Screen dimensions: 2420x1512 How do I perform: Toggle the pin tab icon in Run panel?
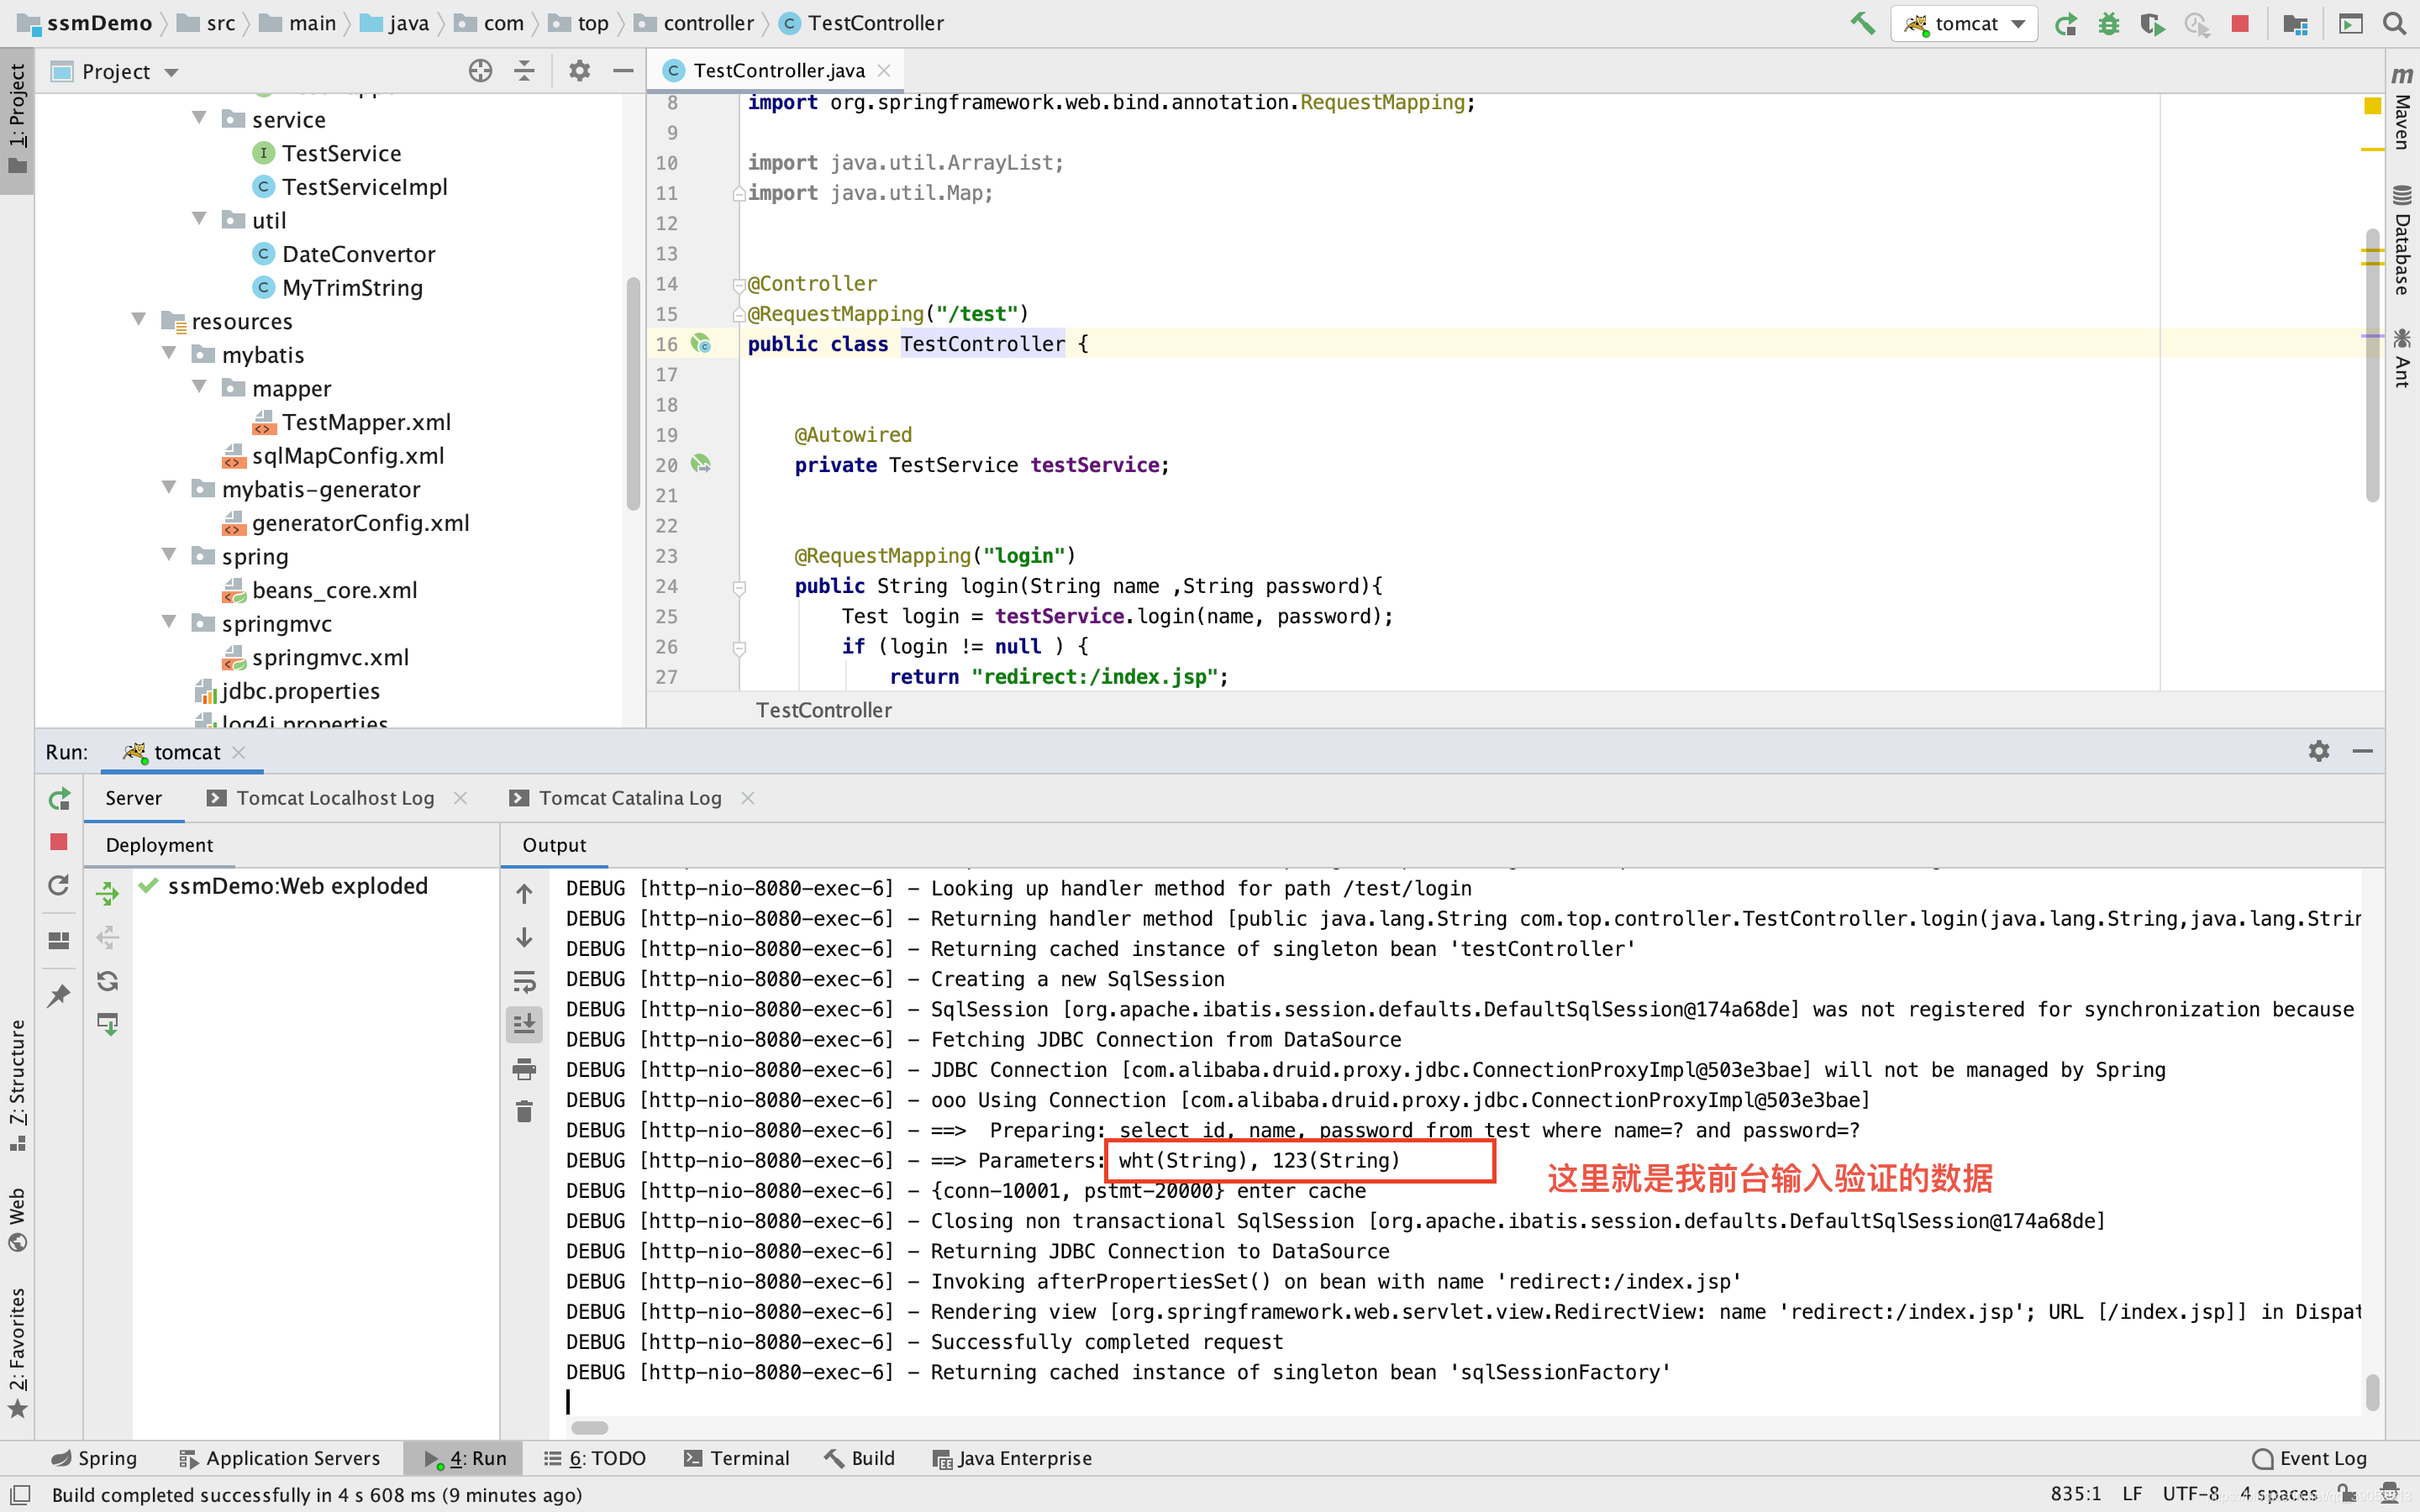coord(59,995)
